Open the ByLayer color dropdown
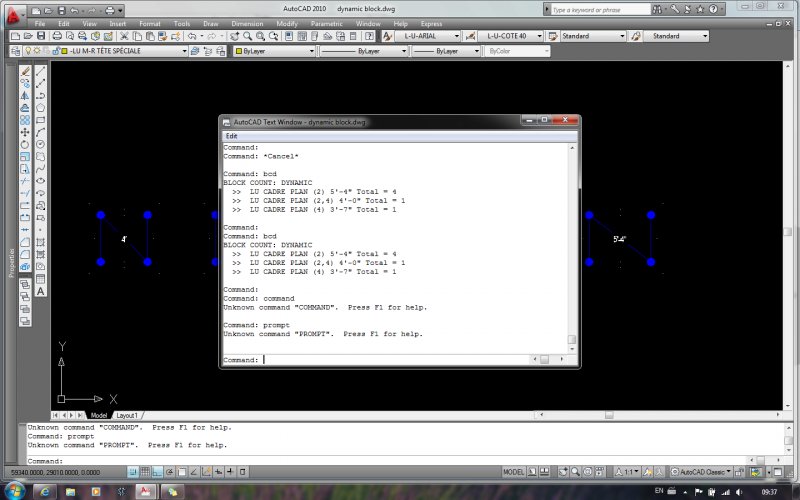 (274, 51)
